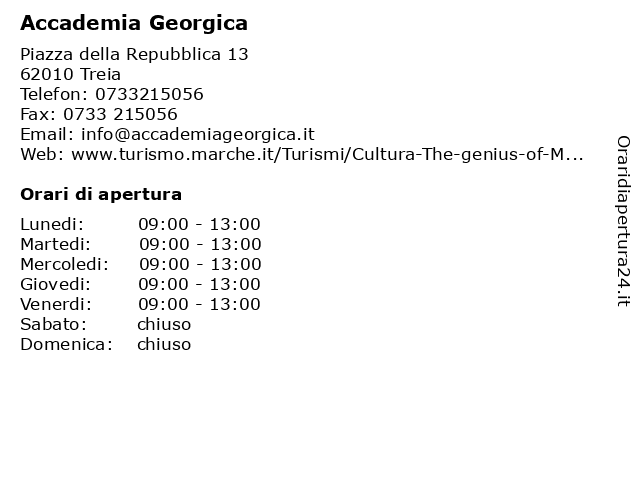Image resolution: width=640 pixels, height=480 pixels.
Task: Click chiuso status next to Domenica
Action: (164, 344)
